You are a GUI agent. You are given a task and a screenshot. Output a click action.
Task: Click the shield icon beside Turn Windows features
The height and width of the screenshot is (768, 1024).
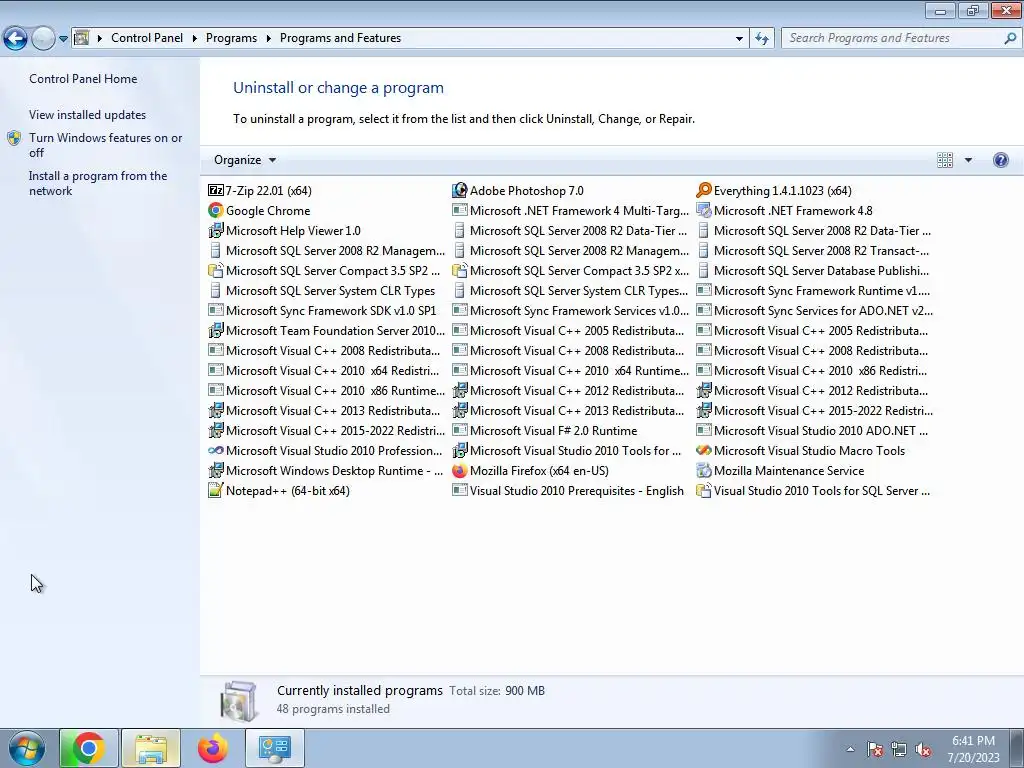pos(14,138)
